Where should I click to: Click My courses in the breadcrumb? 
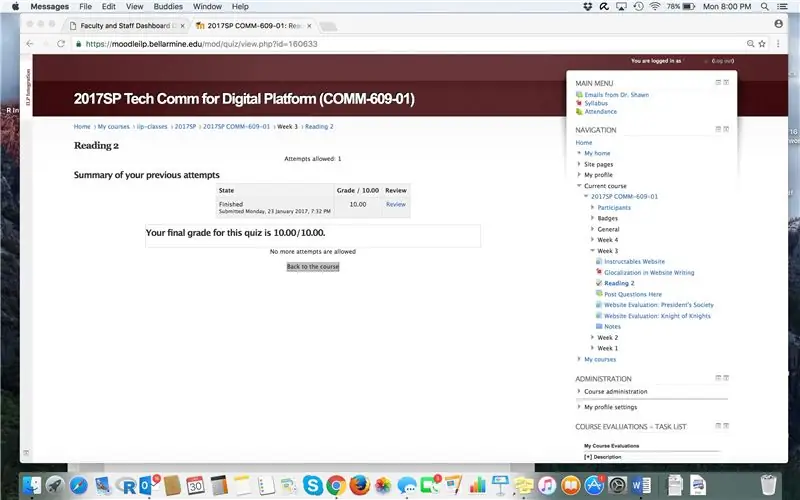pos(113,127)
